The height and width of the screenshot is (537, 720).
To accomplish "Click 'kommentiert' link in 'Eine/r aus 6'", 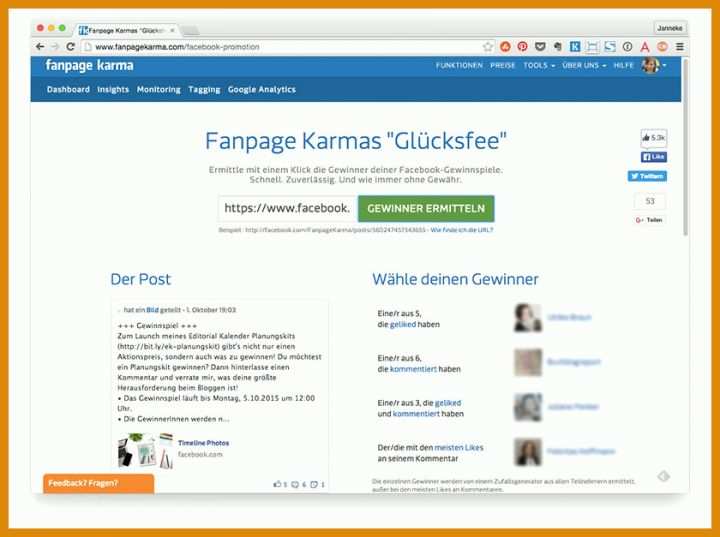I will [413, 369].
